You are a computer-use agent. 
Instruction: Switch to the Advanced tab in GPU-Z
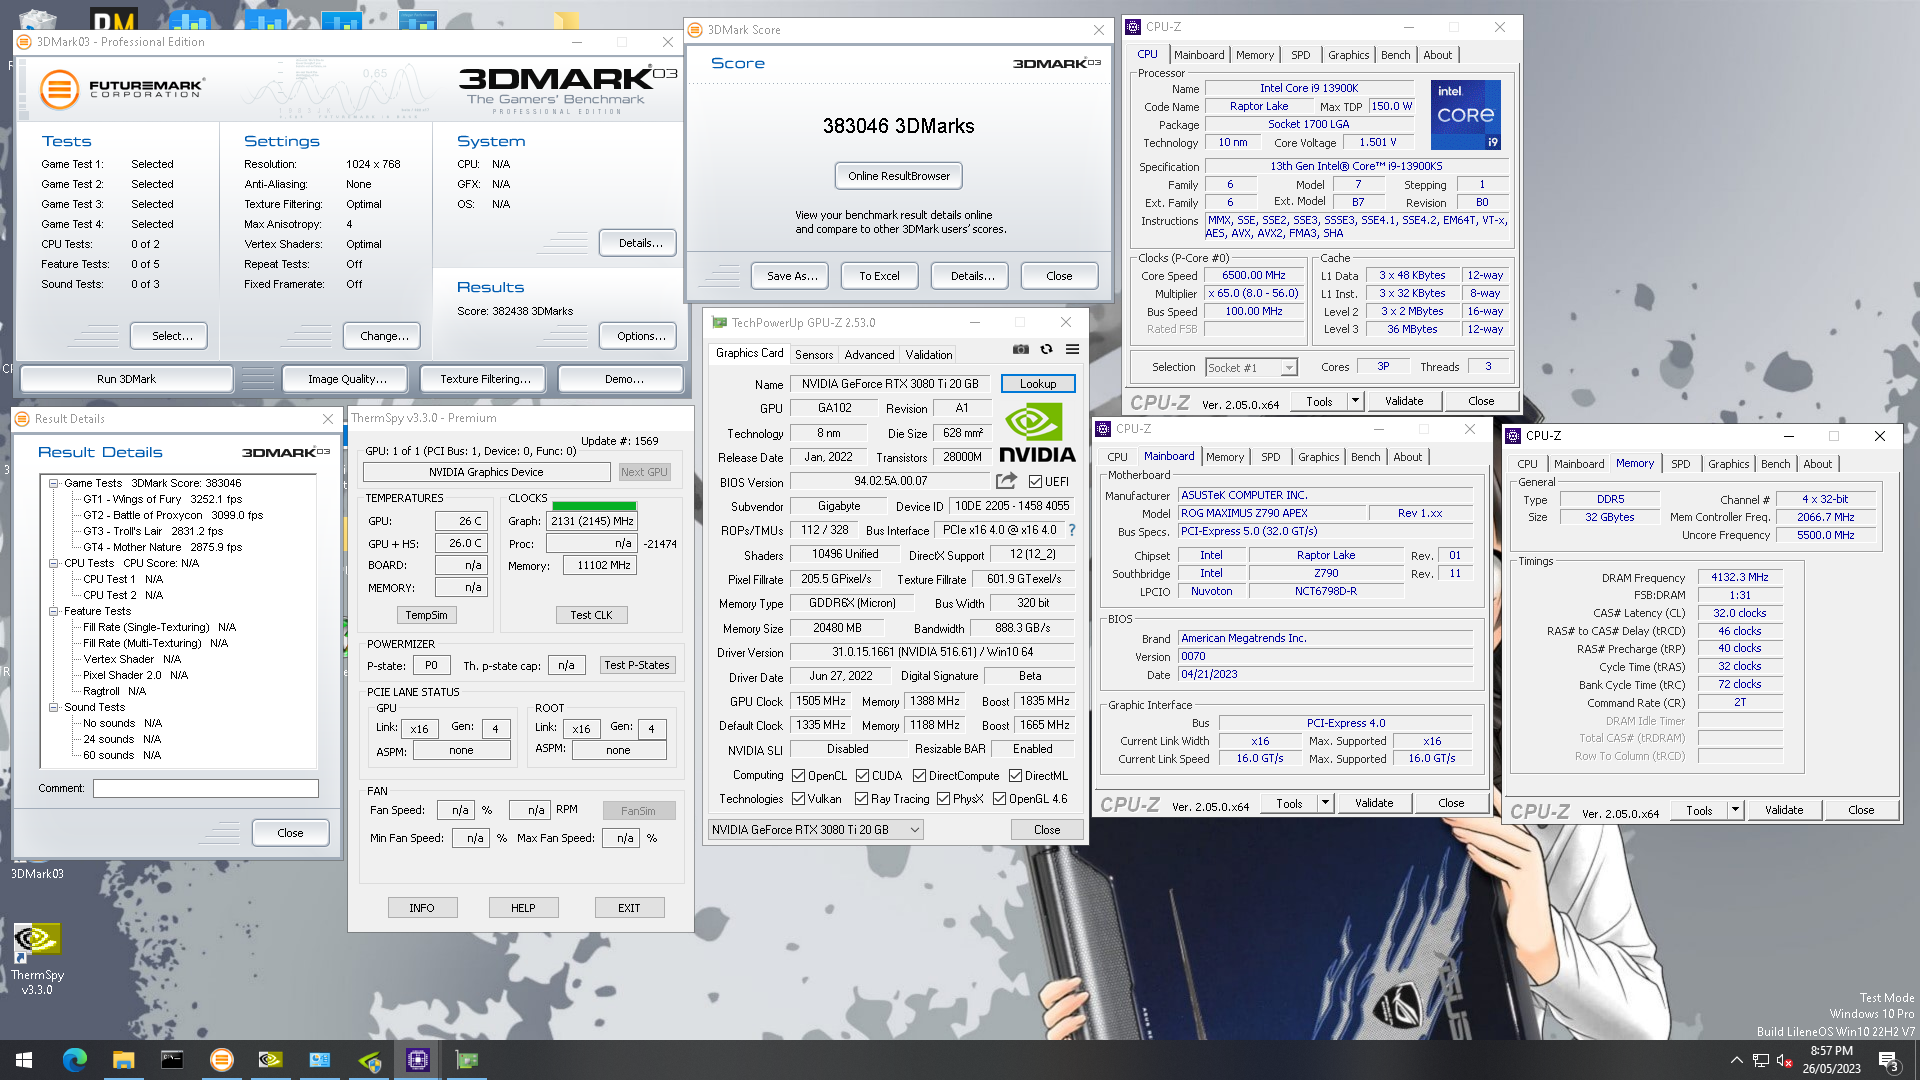coord(869,354)
